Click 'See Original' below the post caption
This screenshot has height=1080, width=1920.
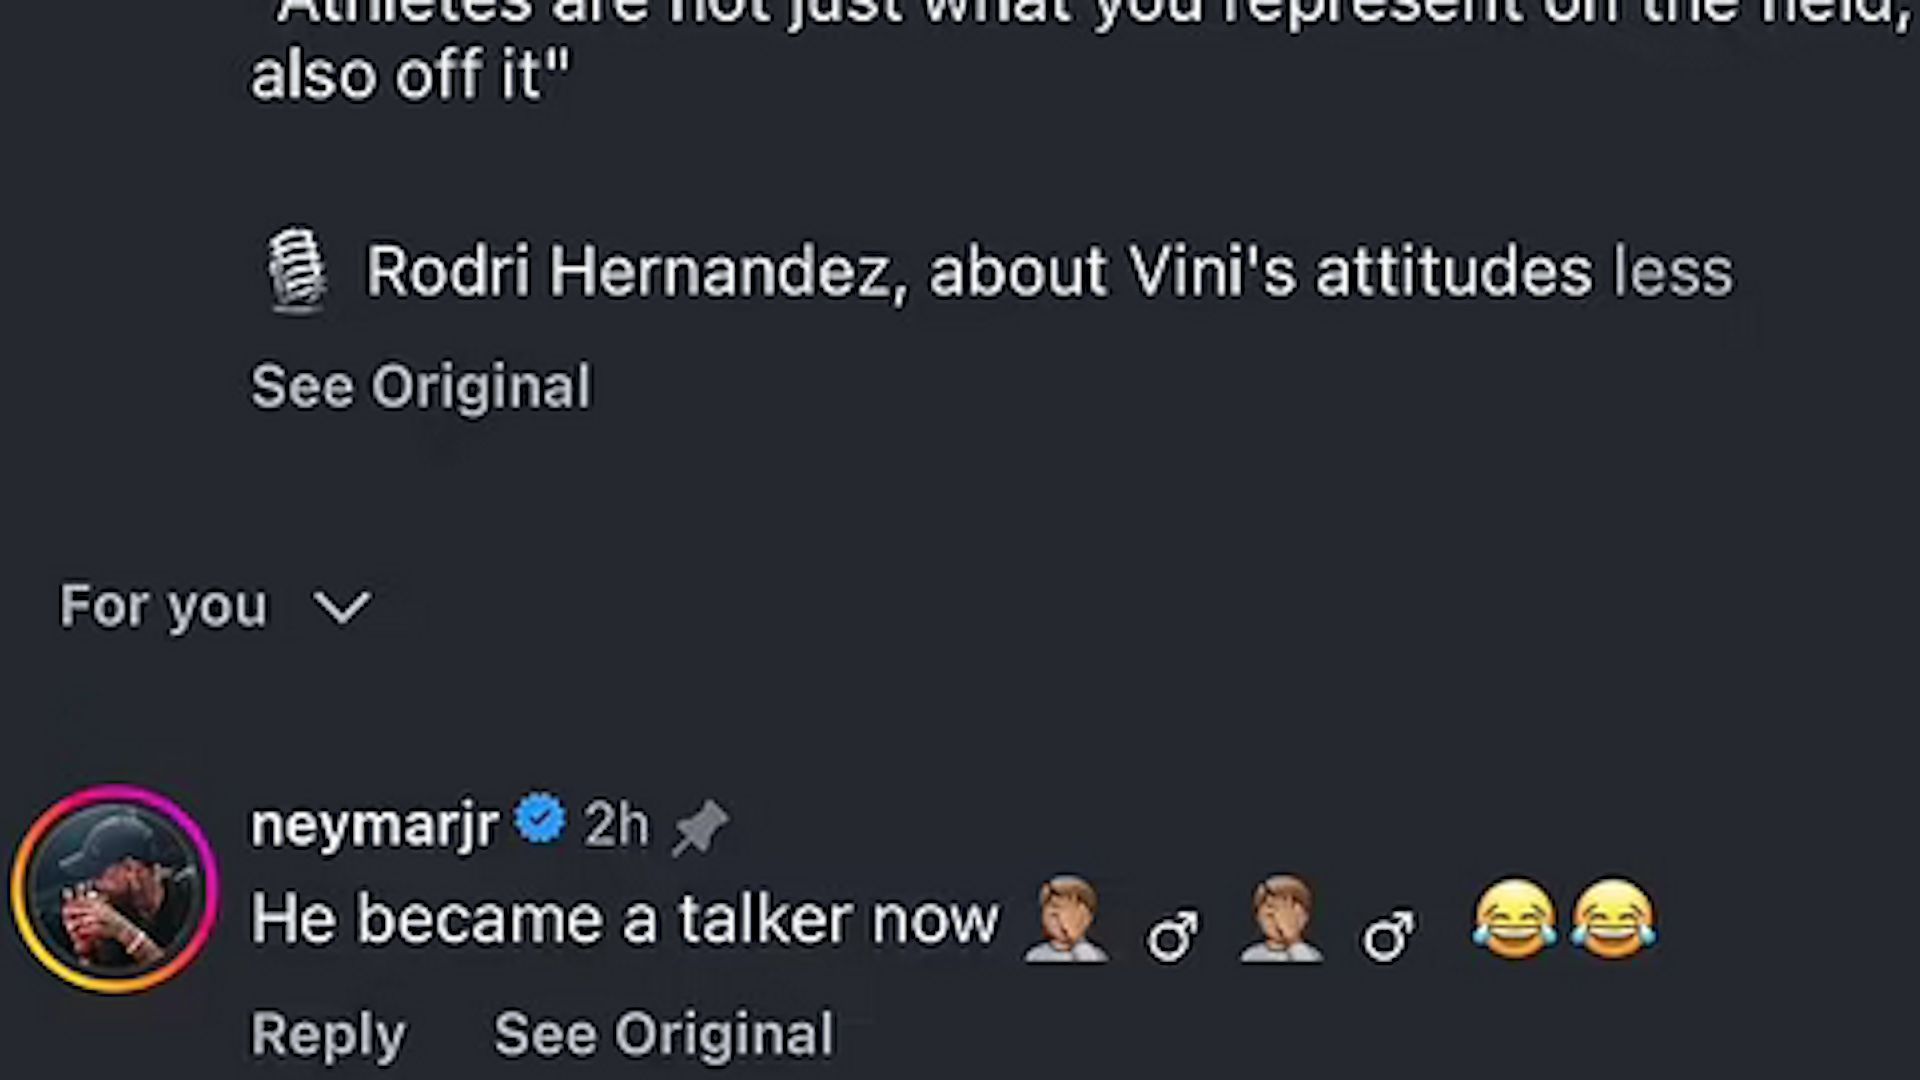(x=420, y=386)
